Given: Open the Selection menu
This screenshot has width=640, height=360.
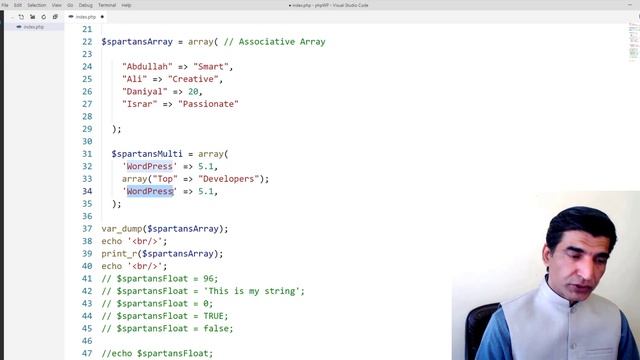Looking at the screenshot, I should pyautogui.click(x=37, y=5).
